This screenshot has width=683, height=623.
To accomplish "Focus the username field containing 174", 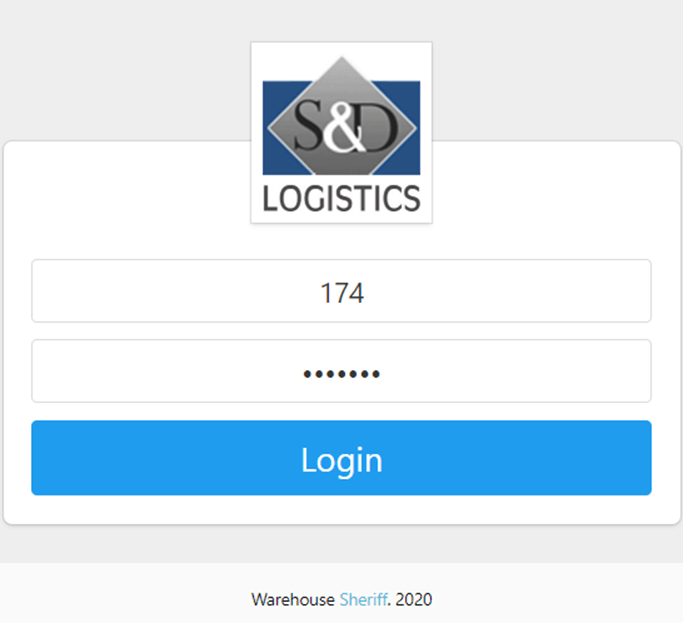I will pos(342,291).
